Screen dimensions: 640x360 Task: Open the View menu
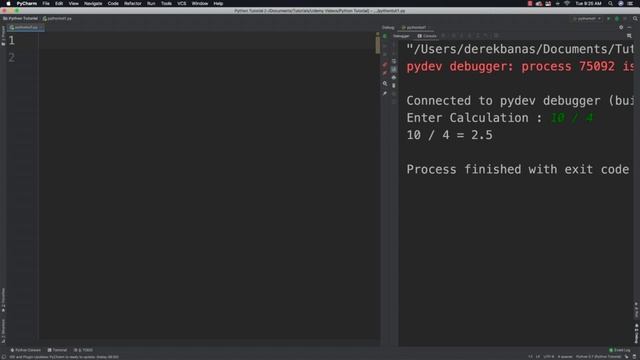point(73,3)
